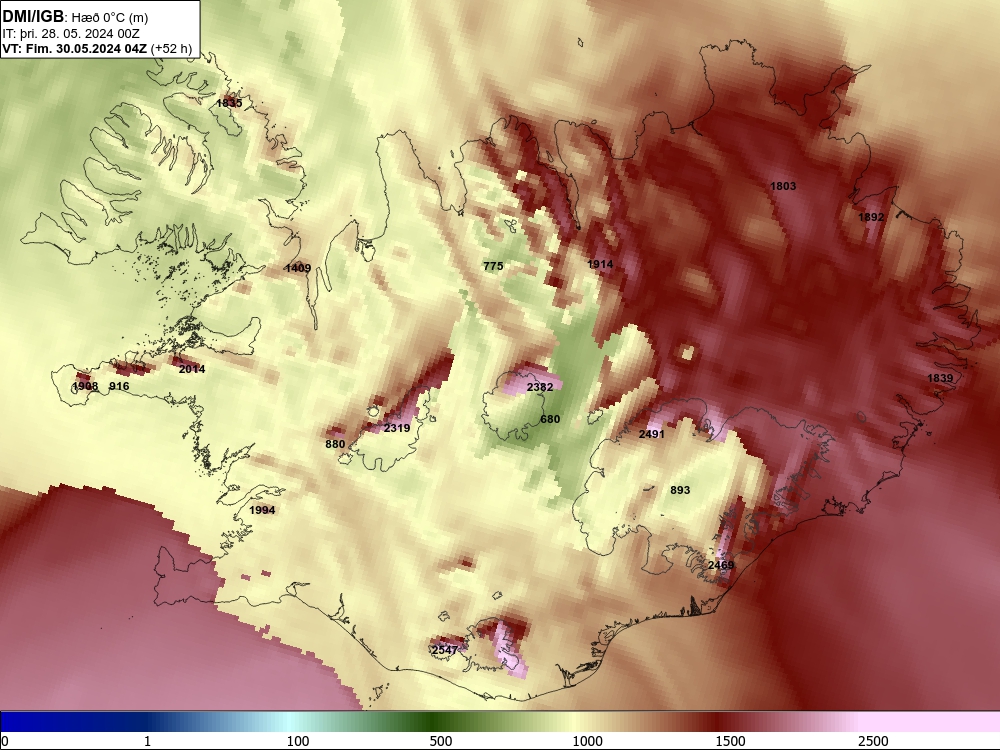Click the 2469 value label
Screen dimensions: 1000x750
point(721,564)
